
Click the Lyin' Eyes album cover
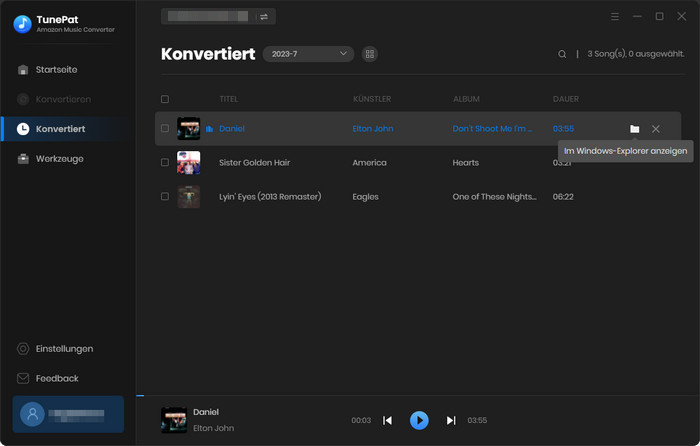click(188, 196)
